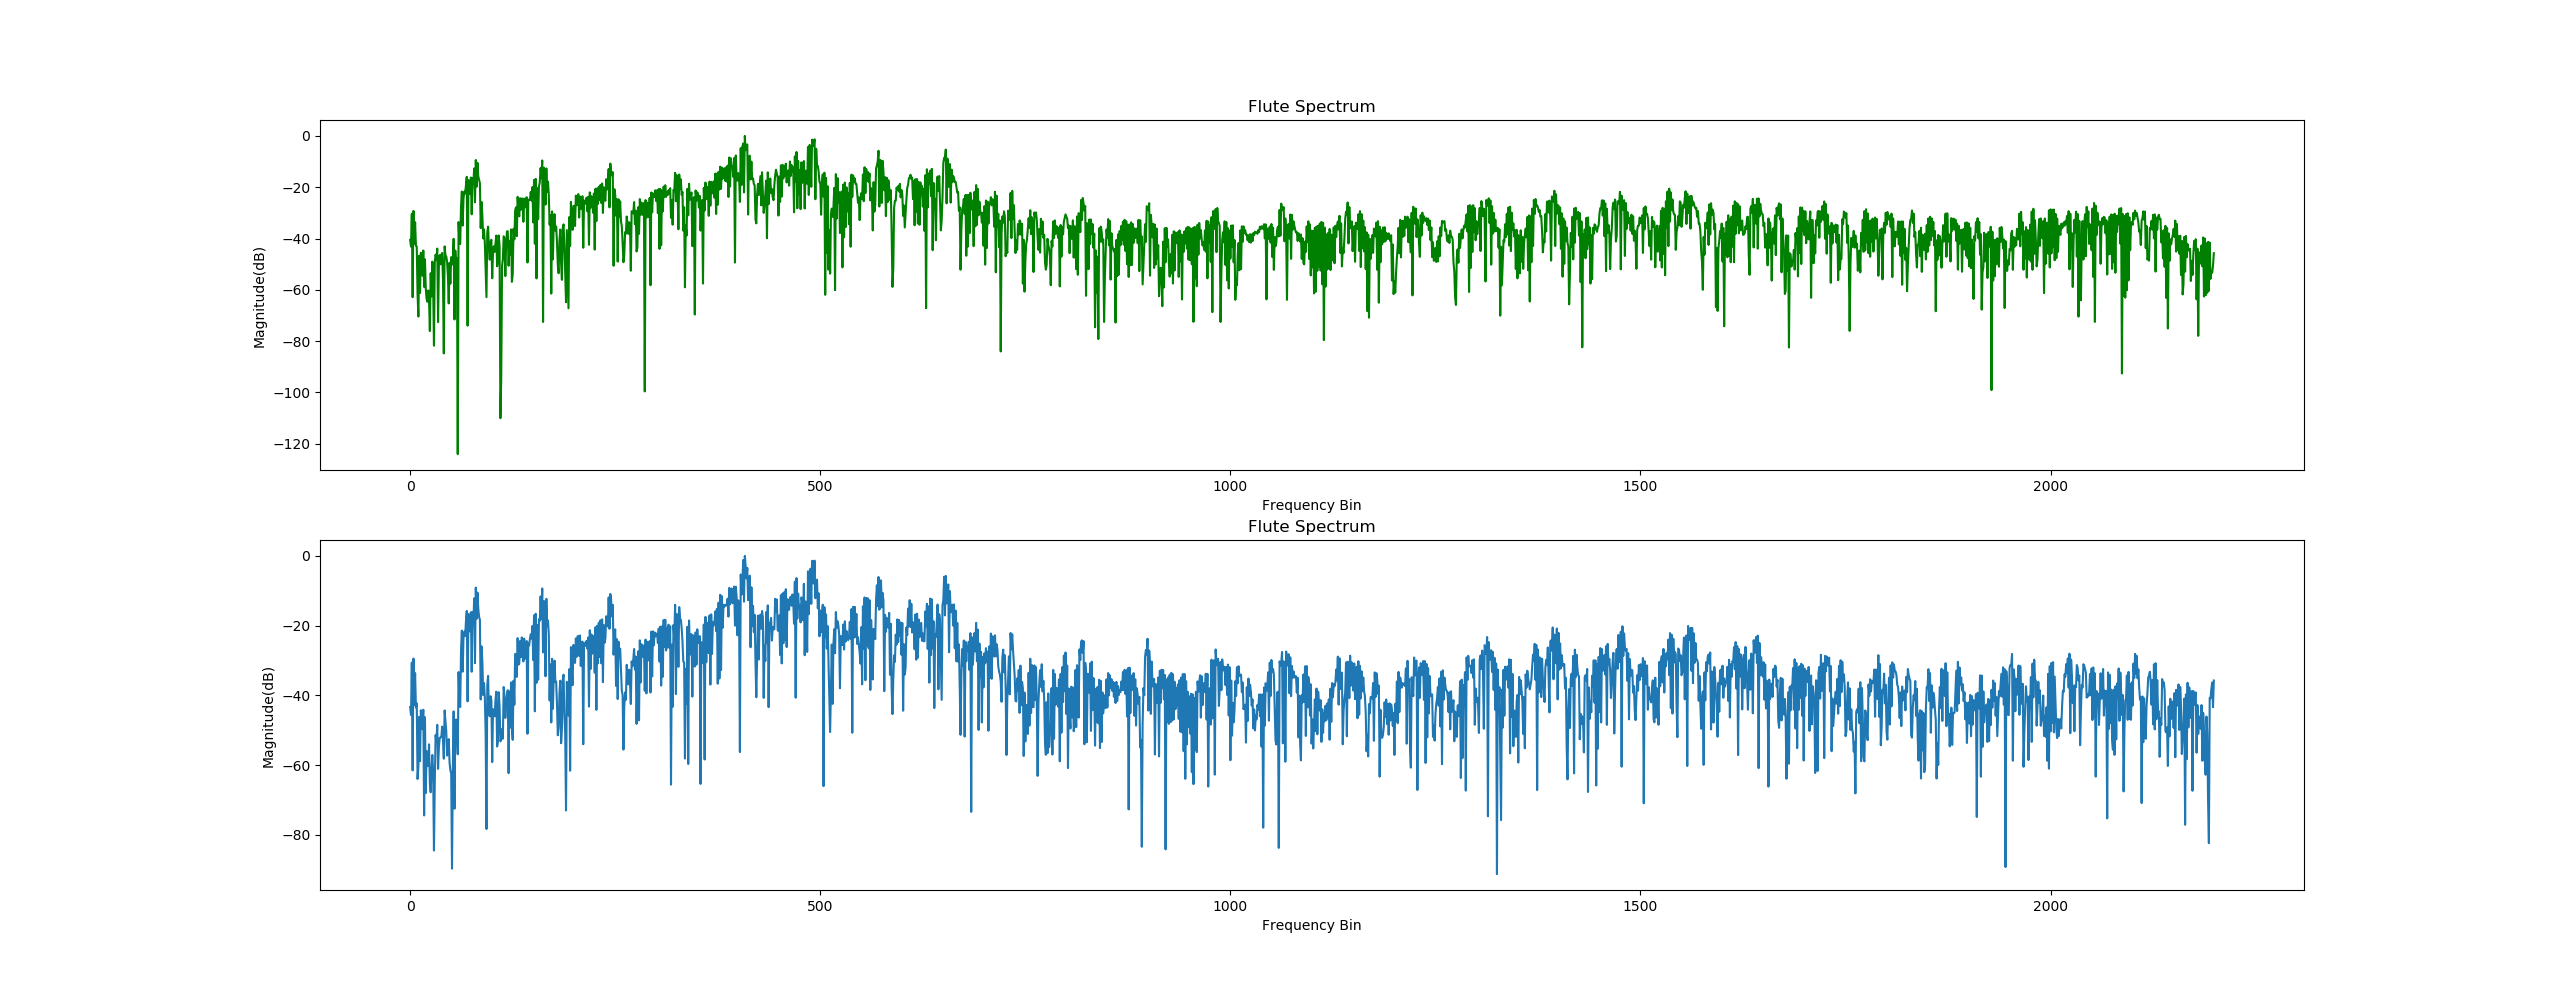This screenshot has width=2560, height=1000.
Task: Select the green plot's "Magnitude(dB)" y-axis label
Action: click(260, 297)
